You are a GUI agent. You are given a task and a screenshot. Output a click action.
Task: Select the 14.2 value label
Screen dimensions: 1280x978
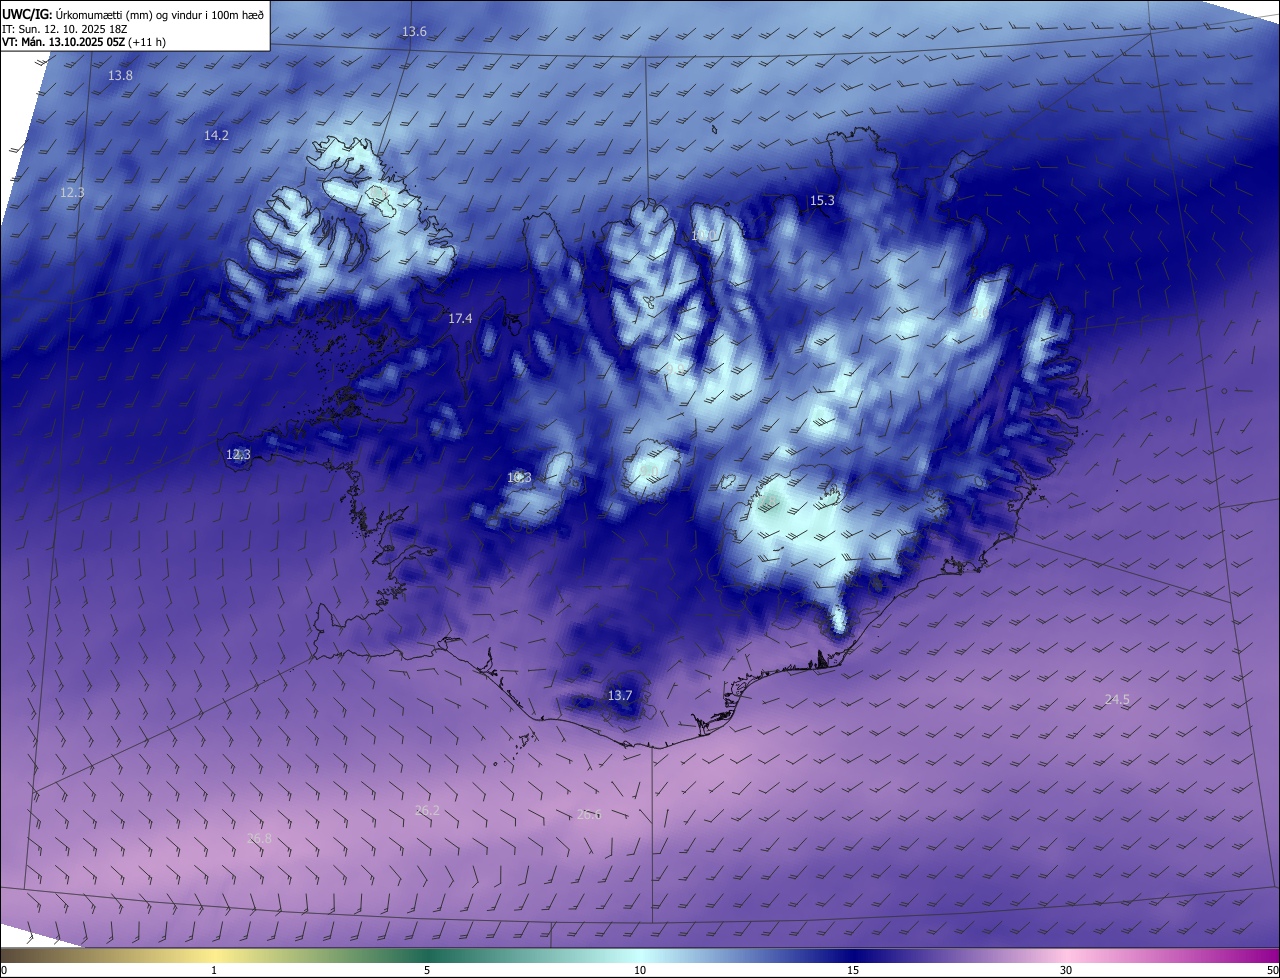[x=216, y=135]
